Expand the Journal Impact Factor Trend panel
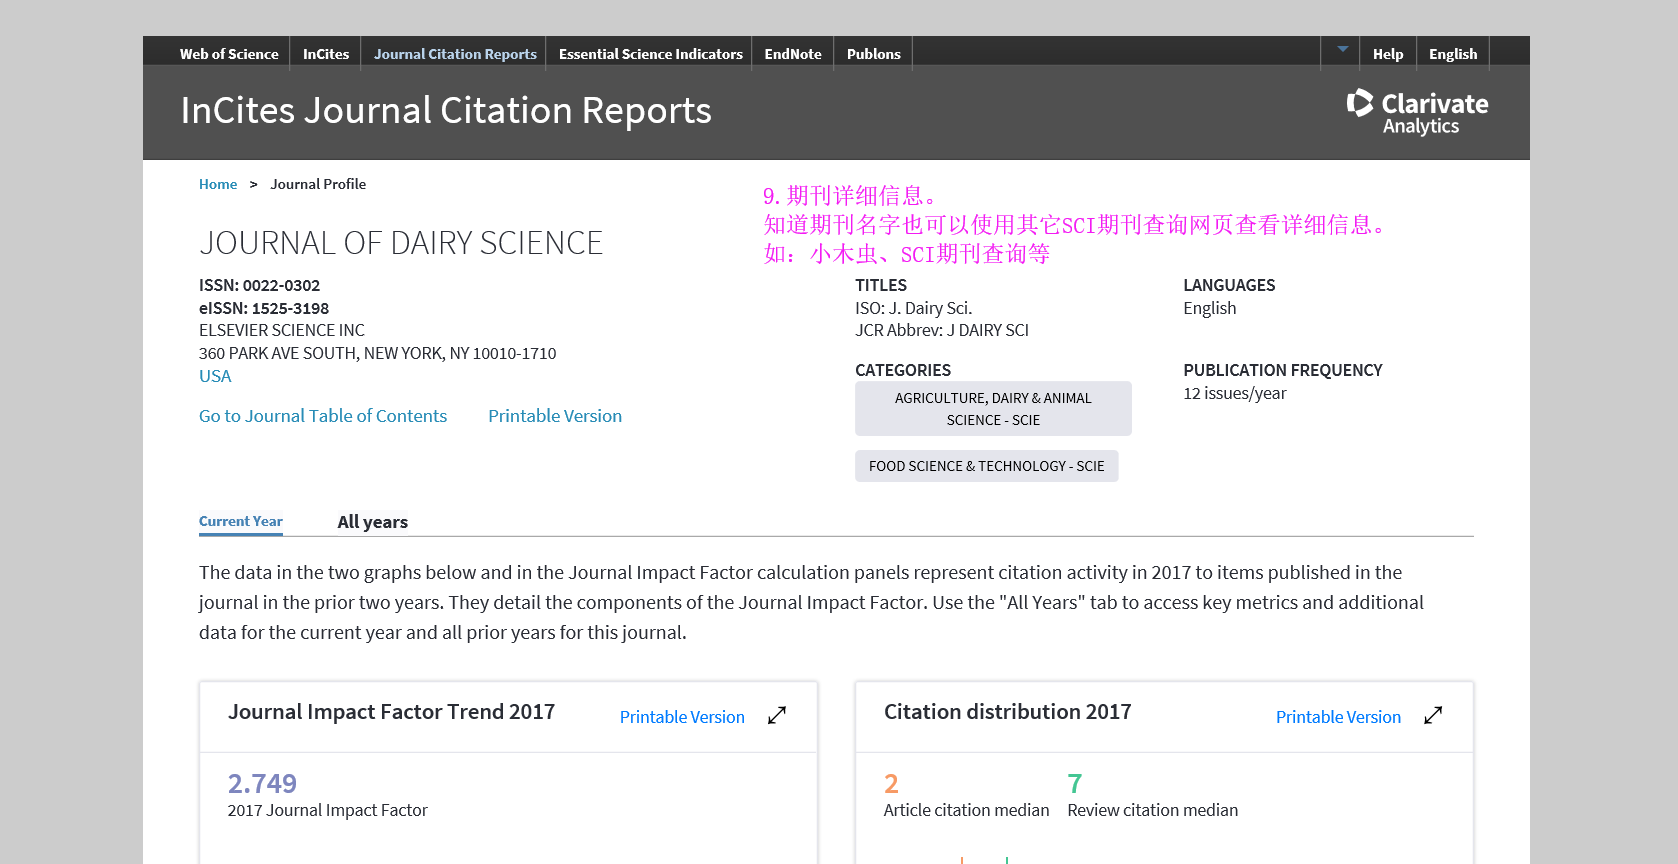The image size is (1678, 864). tap(777, 716)
